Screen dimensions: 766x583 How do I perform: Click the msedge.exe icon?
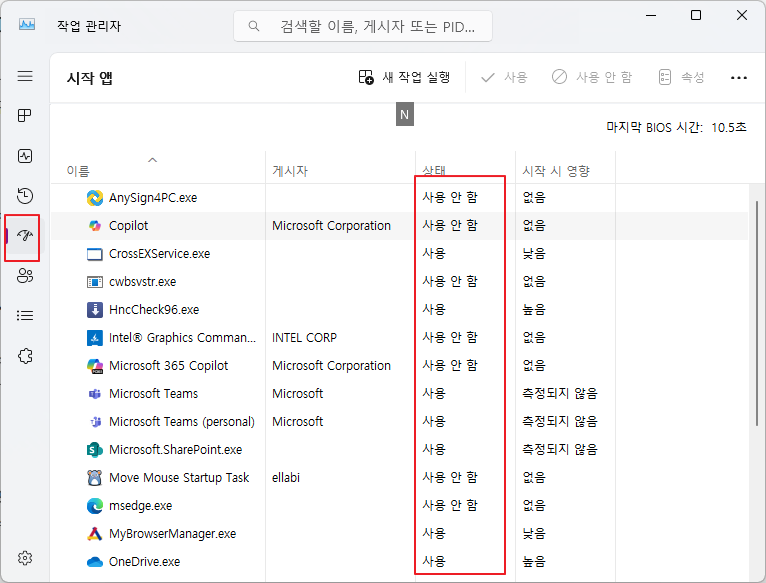(x=95, y=506)
